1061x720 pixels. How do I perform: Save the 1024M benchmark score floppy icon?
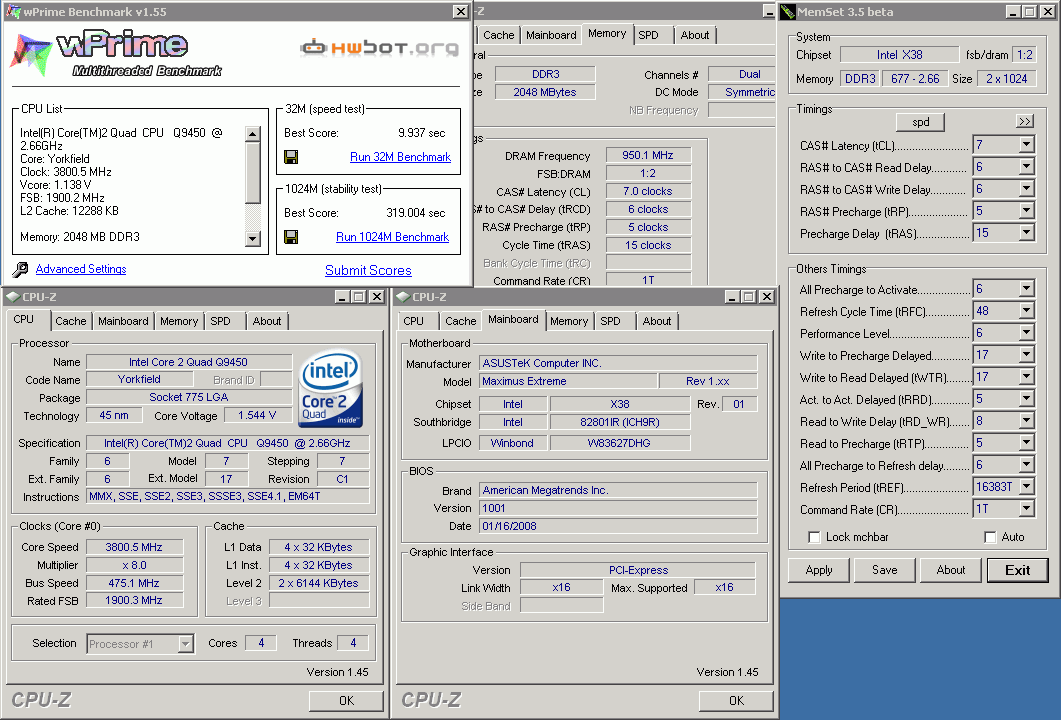[x=291, y=237]
